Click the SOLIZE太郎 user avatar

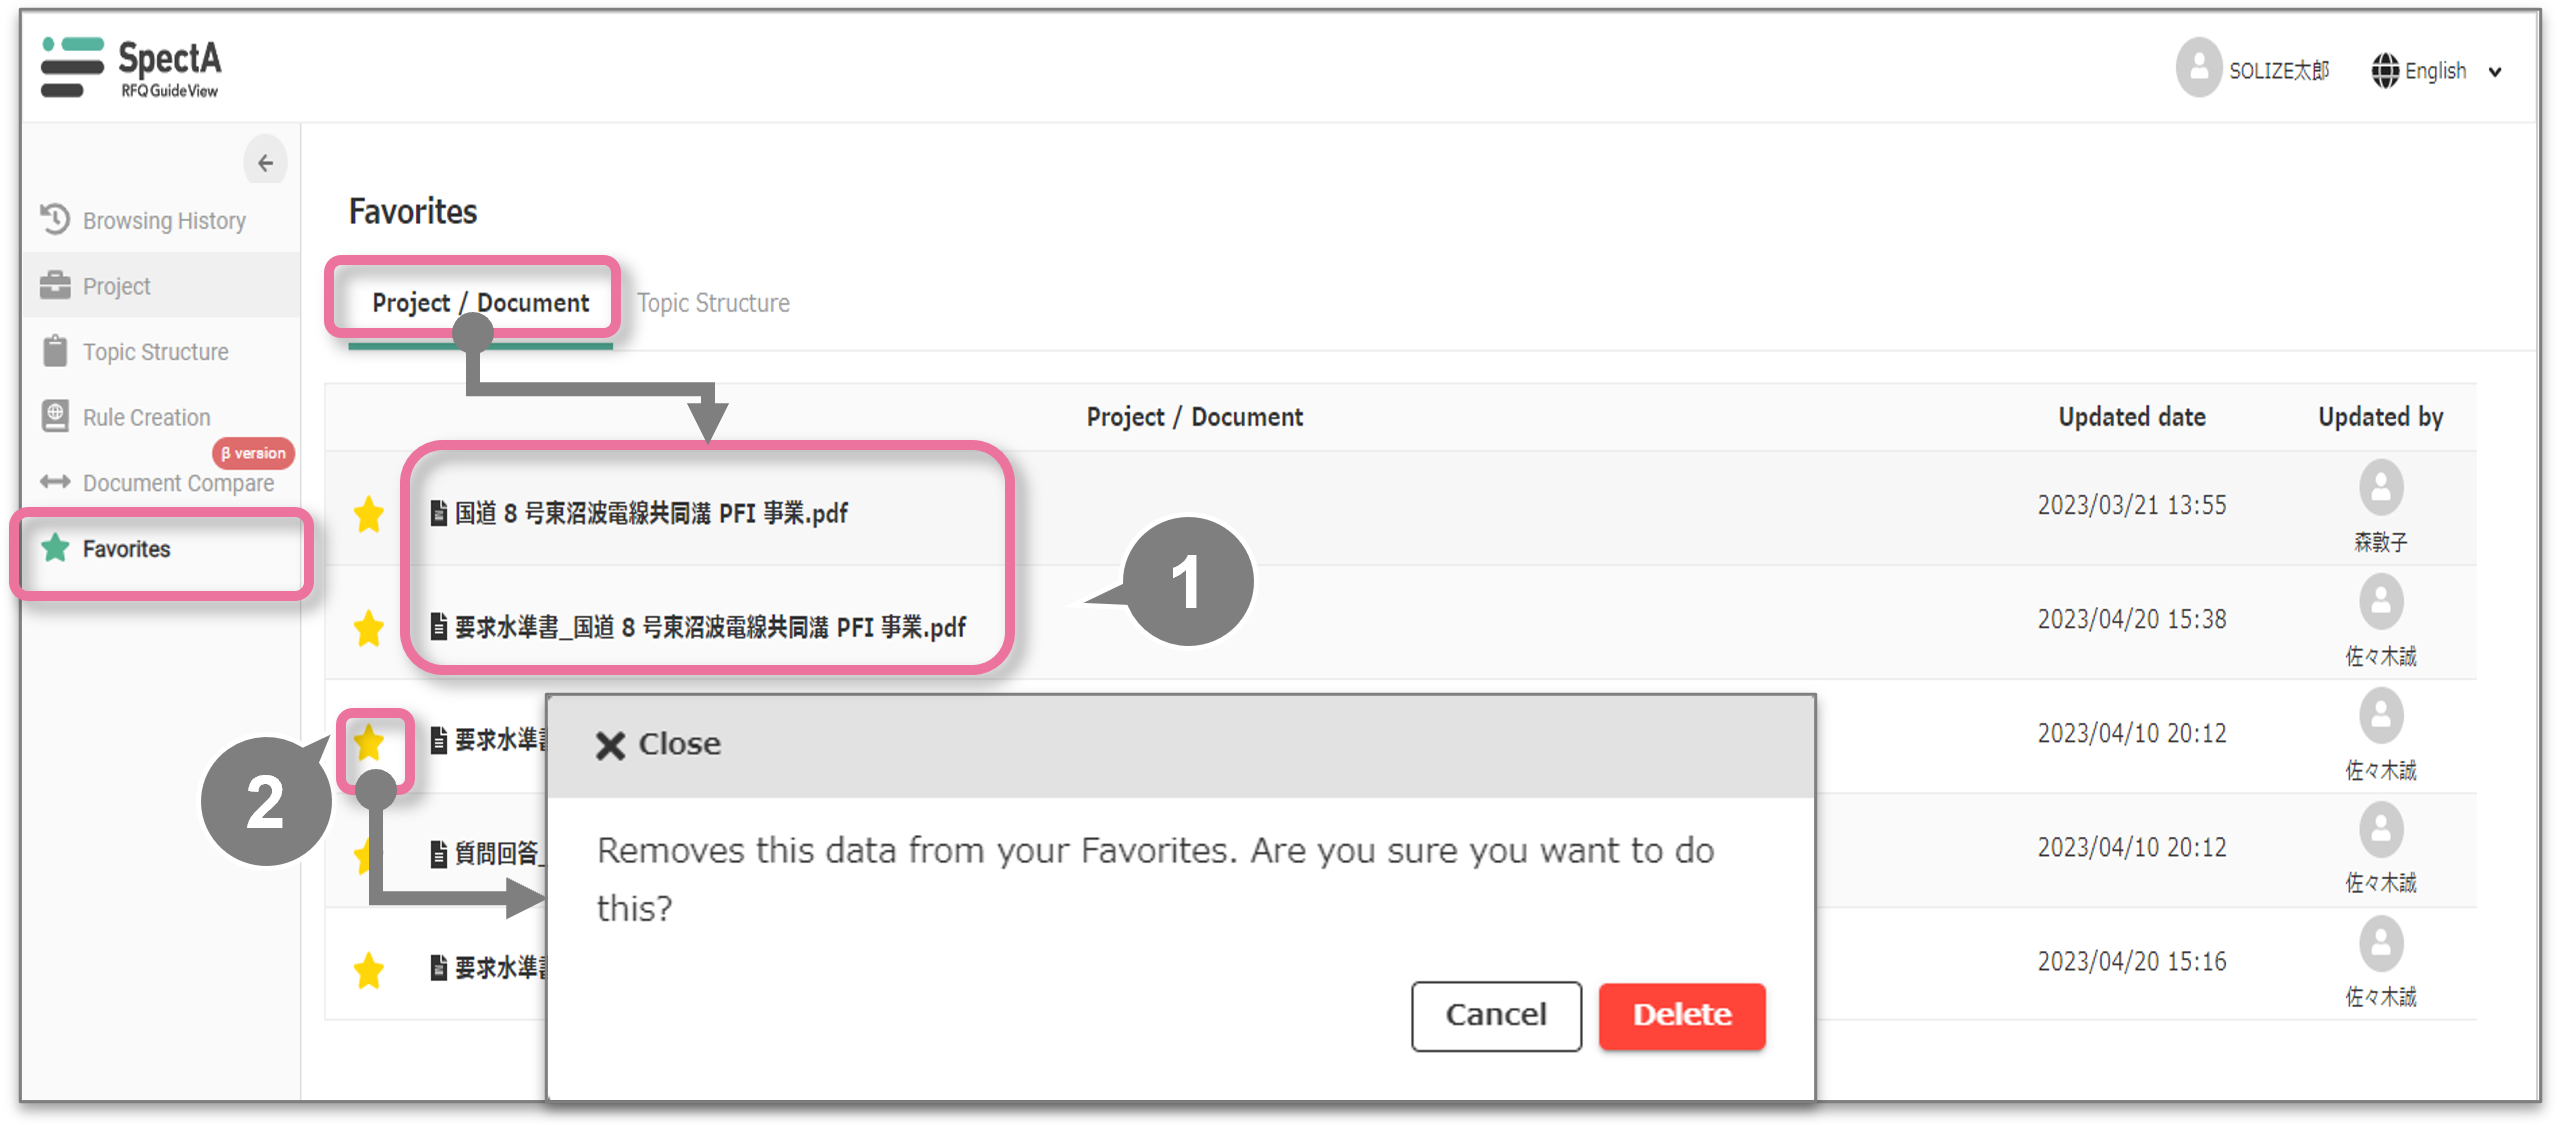2198,68
